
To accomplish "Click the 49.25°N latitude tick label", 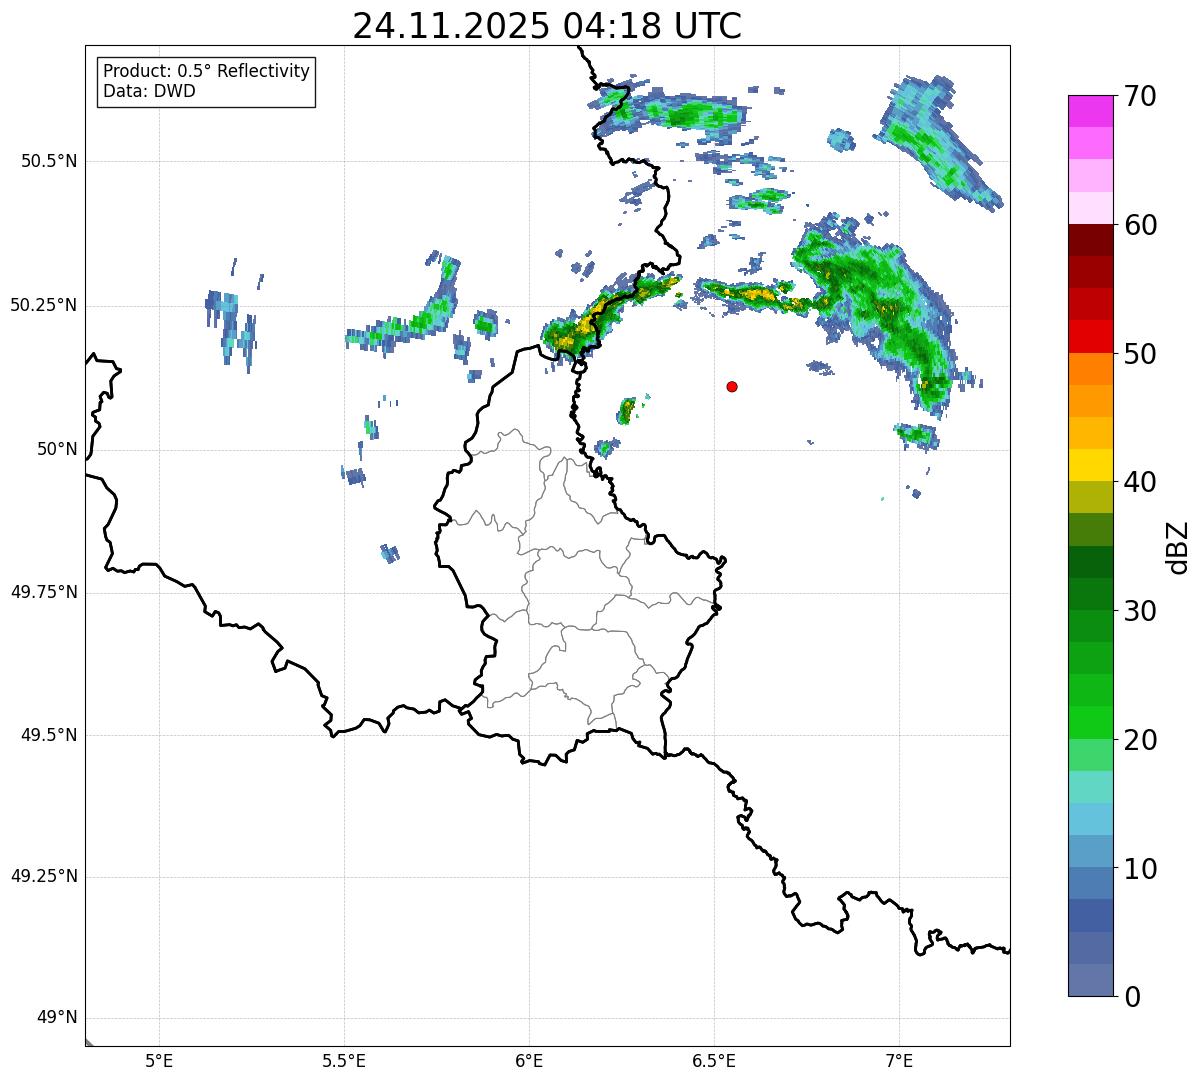I will click(x=43, y=876).
